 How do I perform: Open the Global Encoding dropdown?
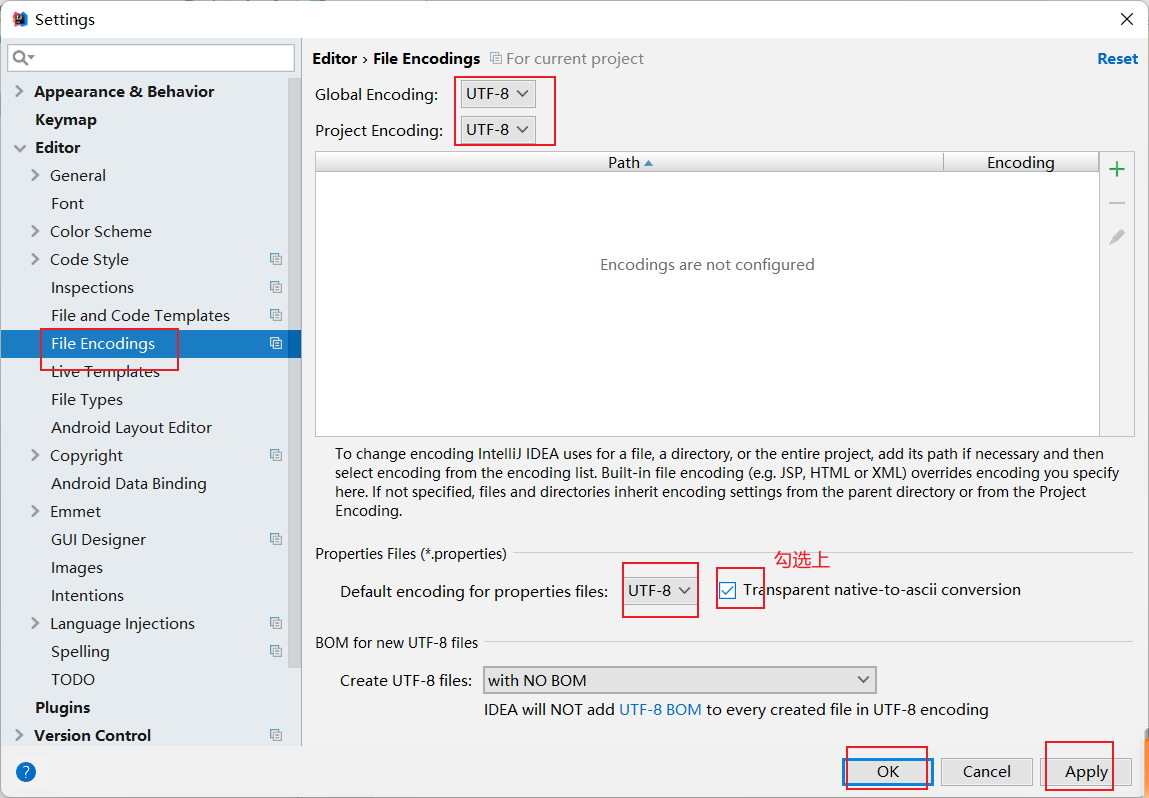coord(498,94)
